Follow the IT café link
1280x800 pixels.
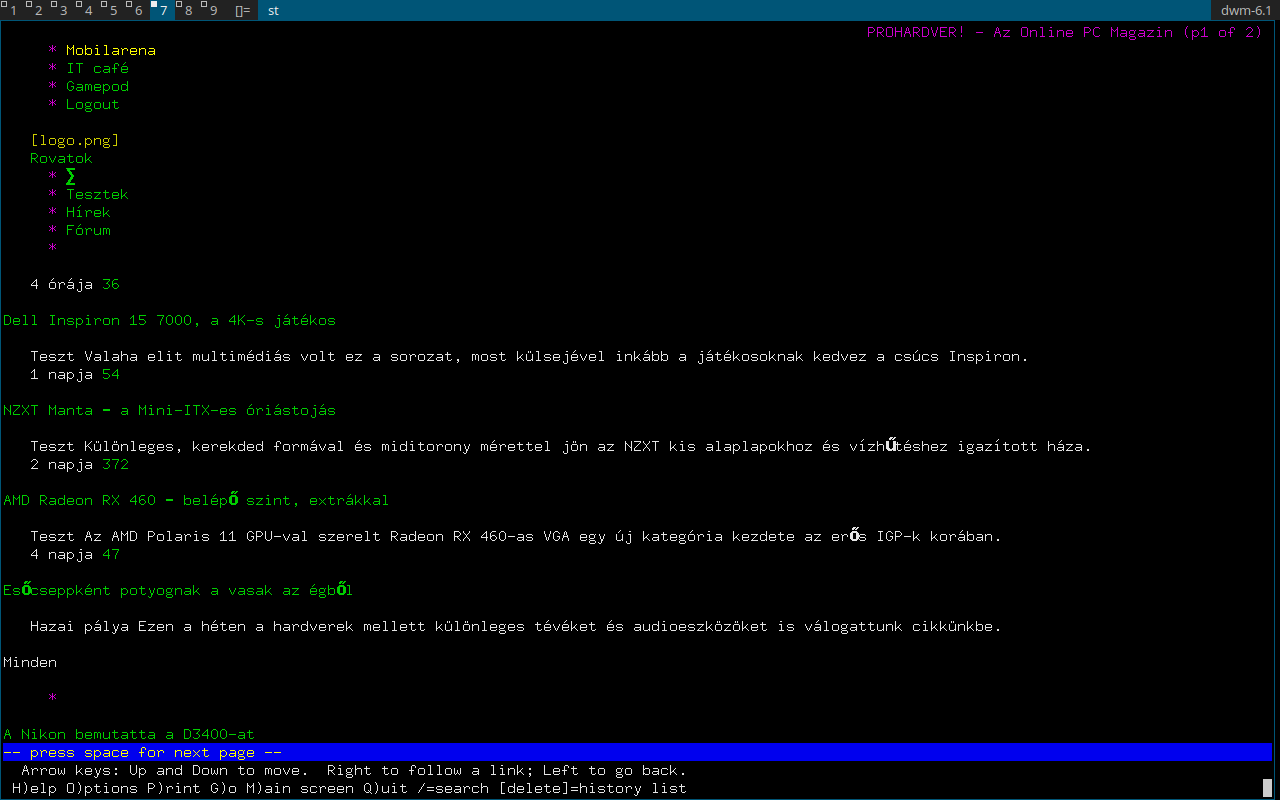coord(98,68)
